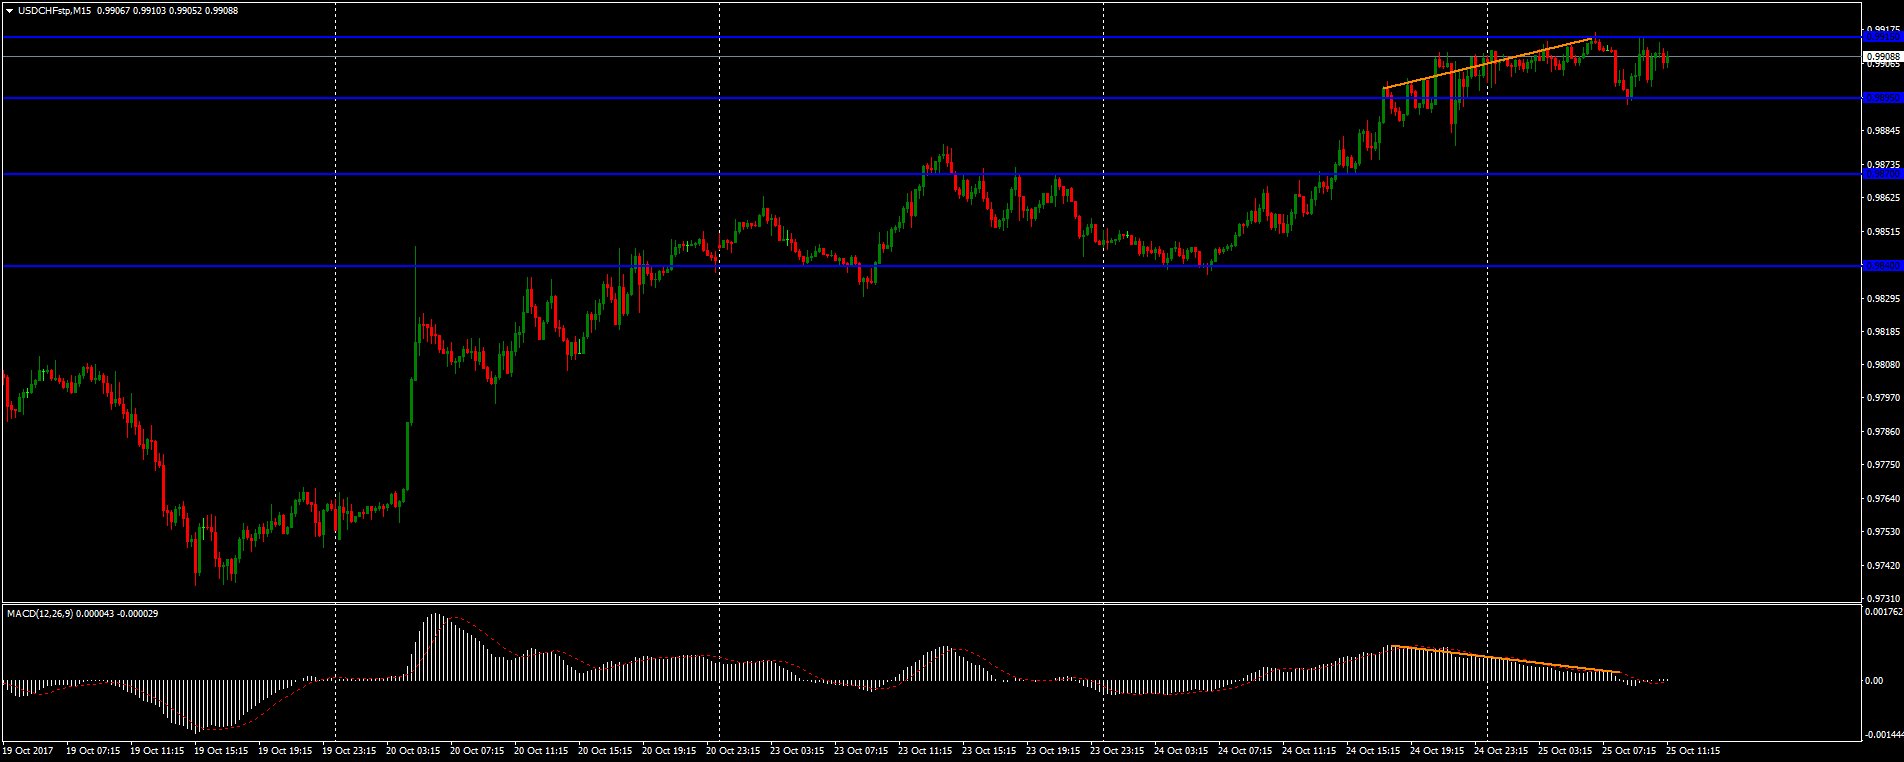Click the orange trendline on price chart
Image resolution: width=1904 pixels, height=762 pixels.
coord(1486,65)
